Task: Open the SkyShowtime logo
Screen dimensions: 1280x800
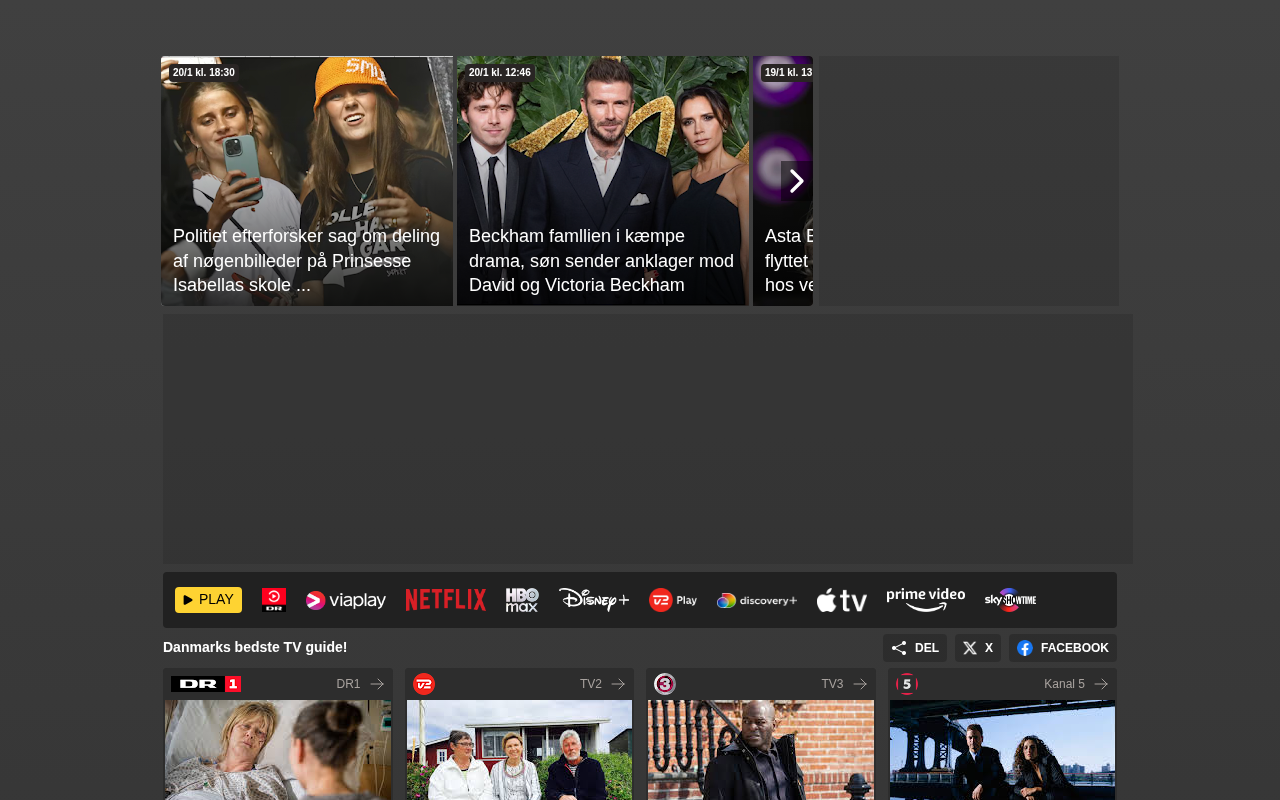Action: 1010,600
